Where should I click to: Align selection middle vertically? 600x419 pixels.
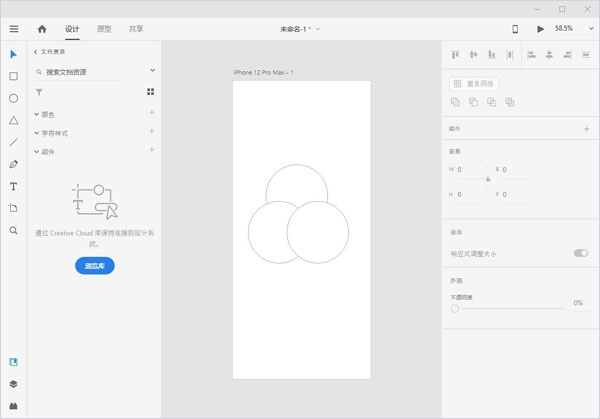coord(473,55)
